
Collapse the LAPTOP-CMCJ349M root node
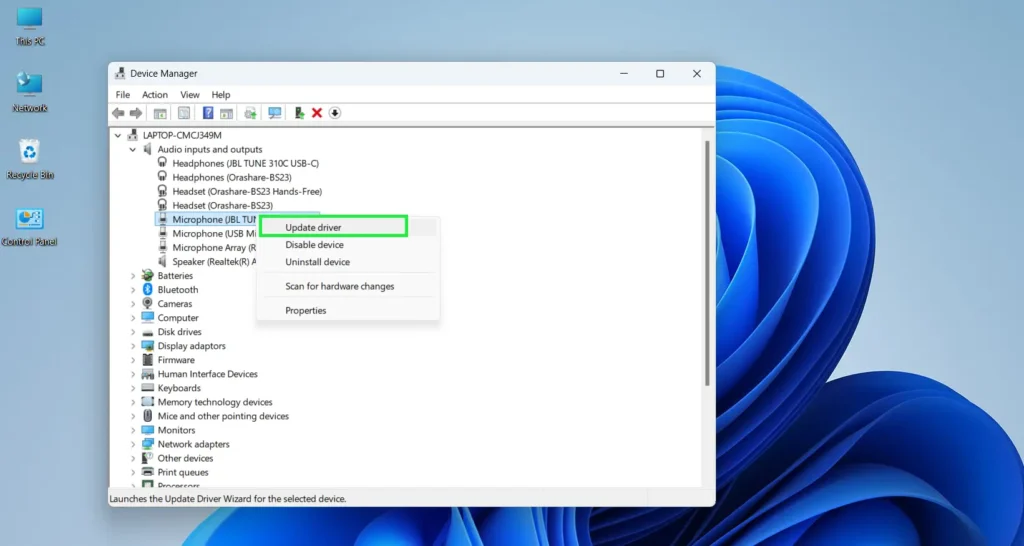click(x=118, y=135)
